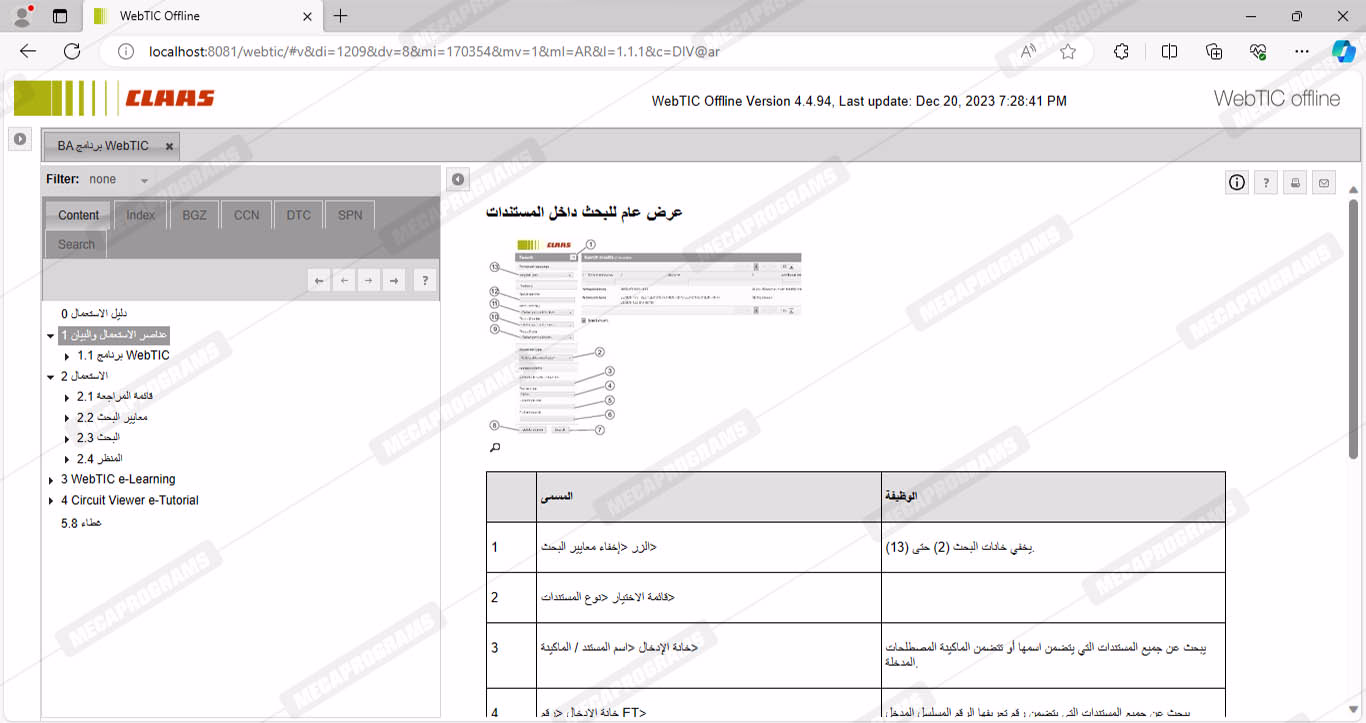Go back to the previous page
The height and width of the screenshot is (723, 1366).
(x=28, y=52)
